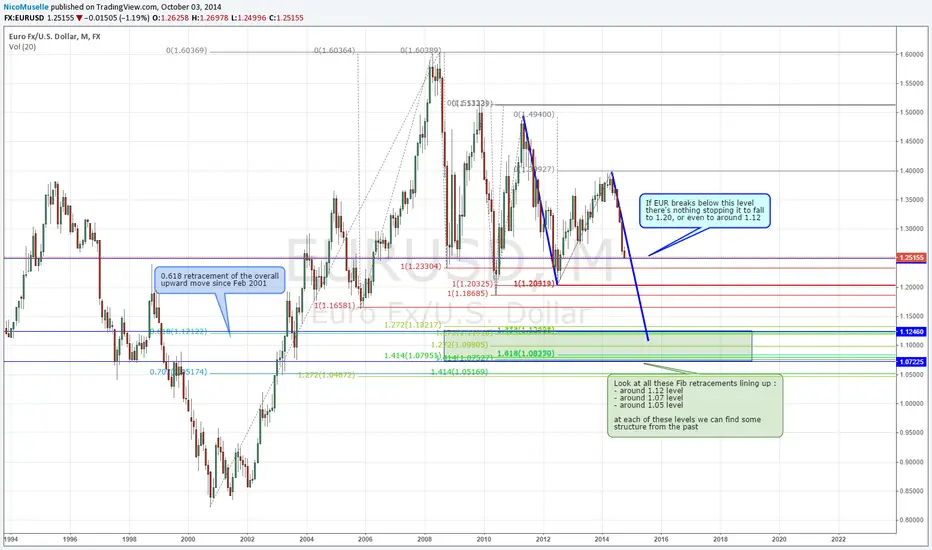Click the high value H:1.26978
932x550 pixels.
[x=209, y=18]
